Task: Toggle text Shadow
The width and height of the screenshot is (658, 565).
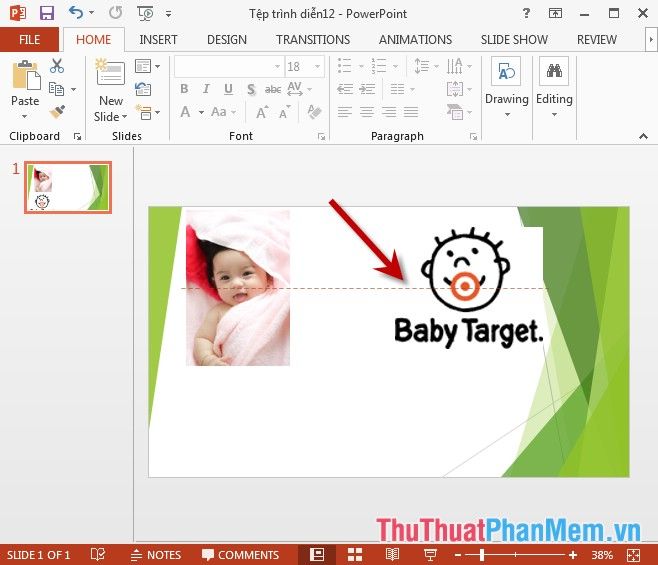Action: (251, 89)
